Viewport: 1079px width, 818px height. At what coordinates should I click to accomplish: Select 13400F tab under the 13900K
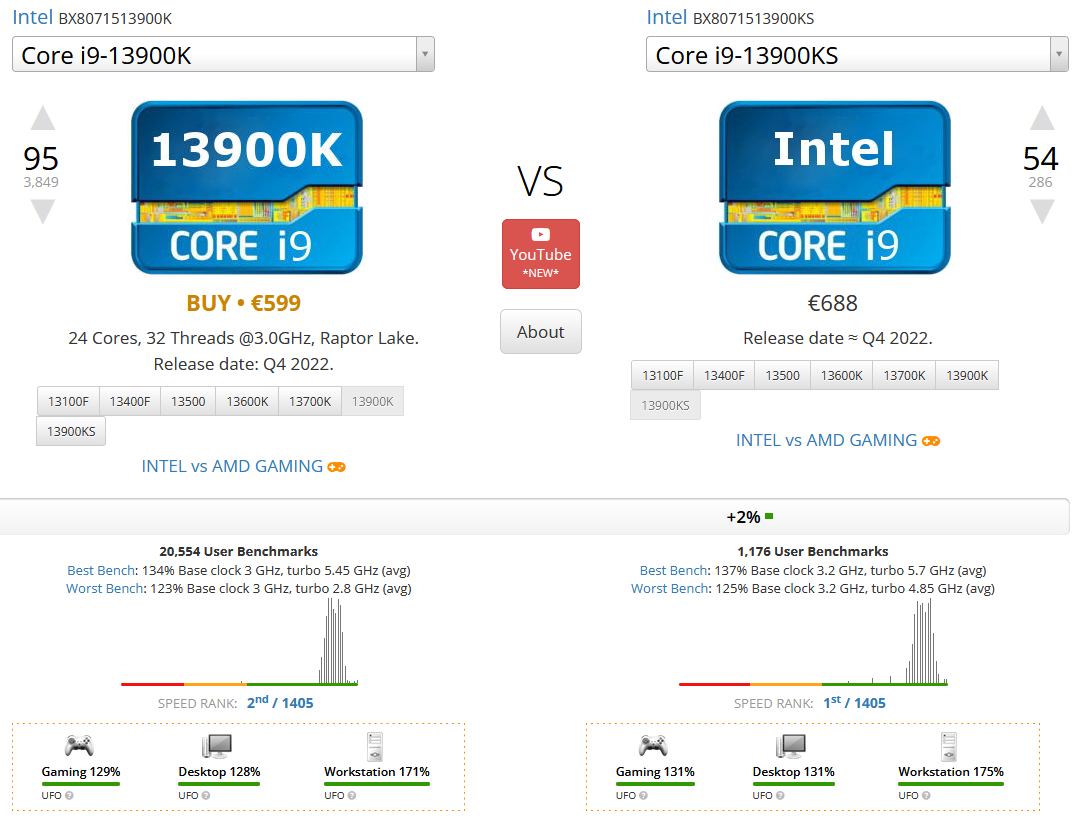(130, 401)
